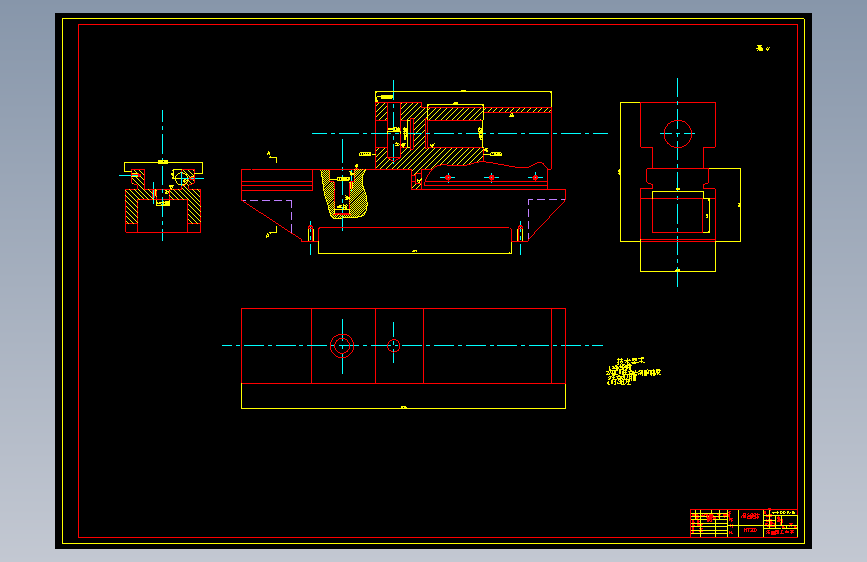Click the leftmost red bolt hole in the row of three
The width and height of the screenshot is (867, 562).
(448, 178)
